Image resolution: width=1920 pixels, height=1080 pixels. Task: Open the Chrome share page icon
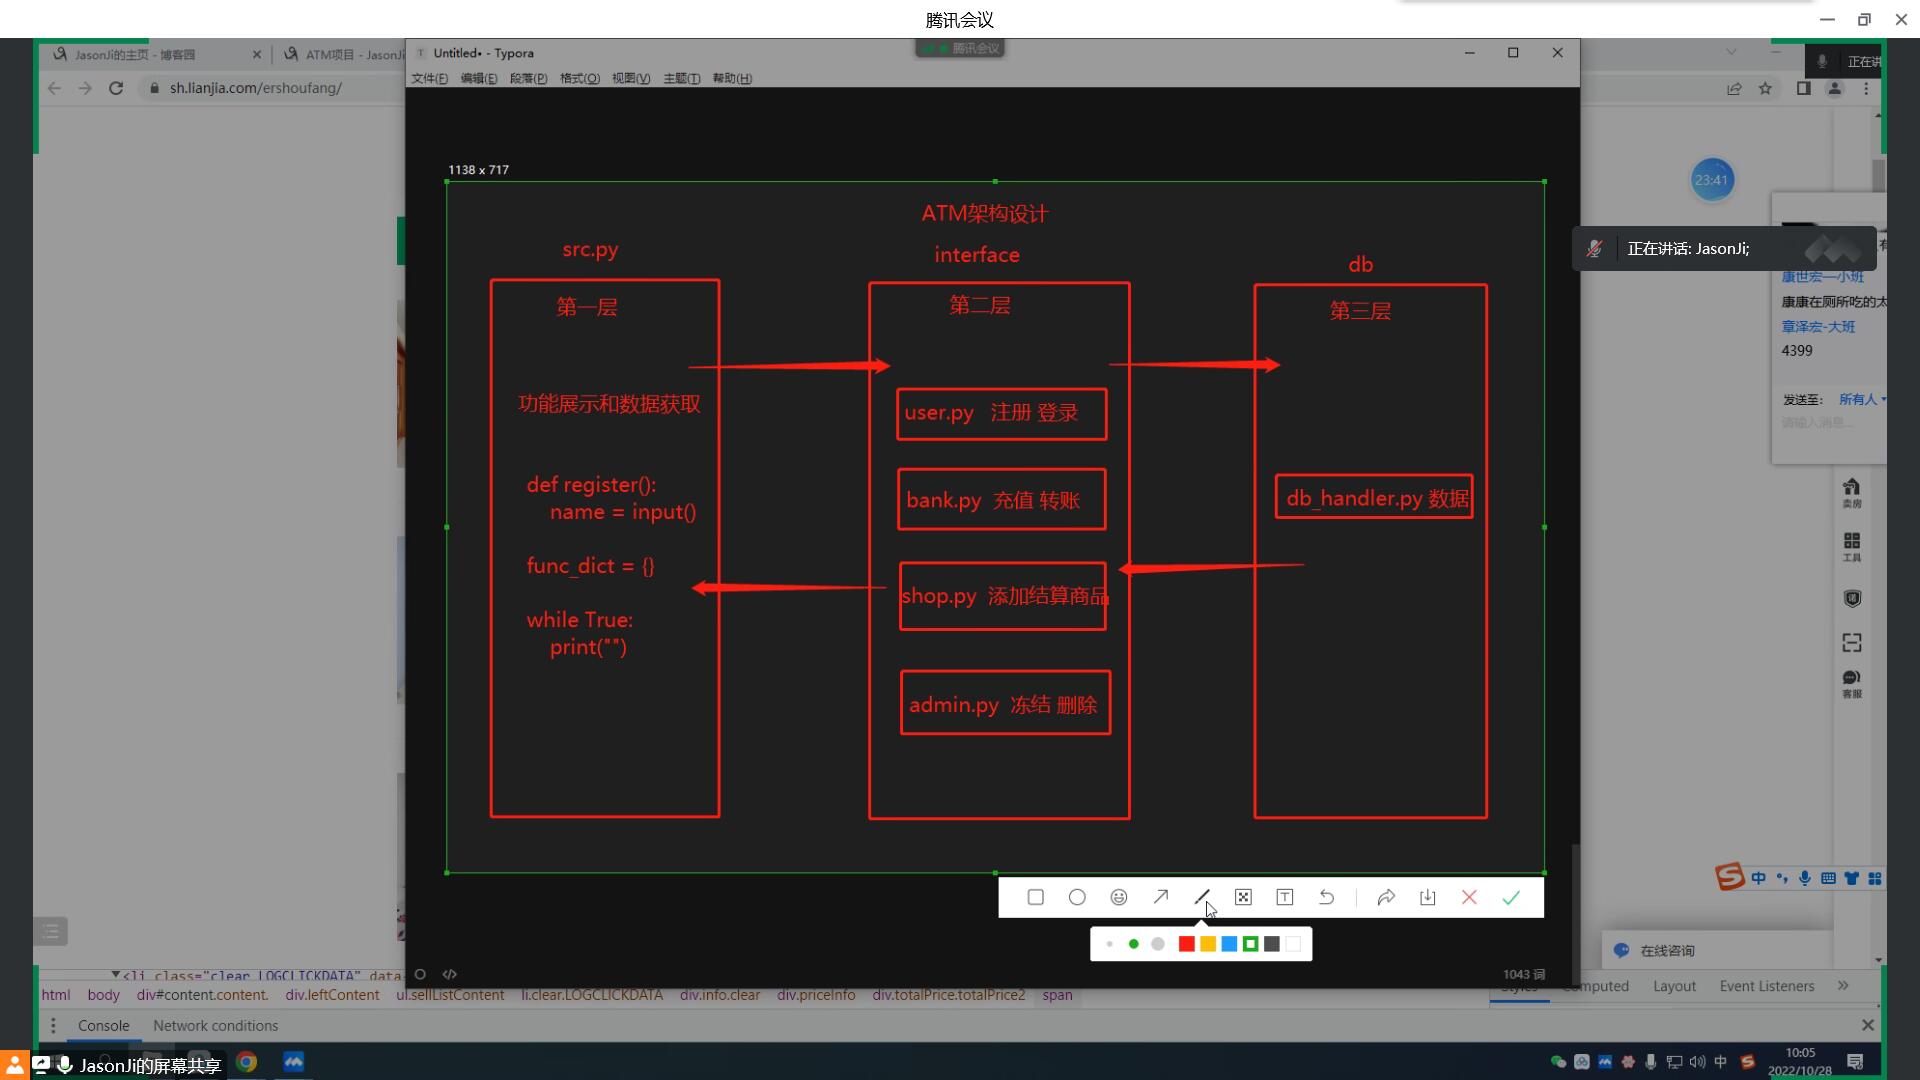coord(1734,88)
